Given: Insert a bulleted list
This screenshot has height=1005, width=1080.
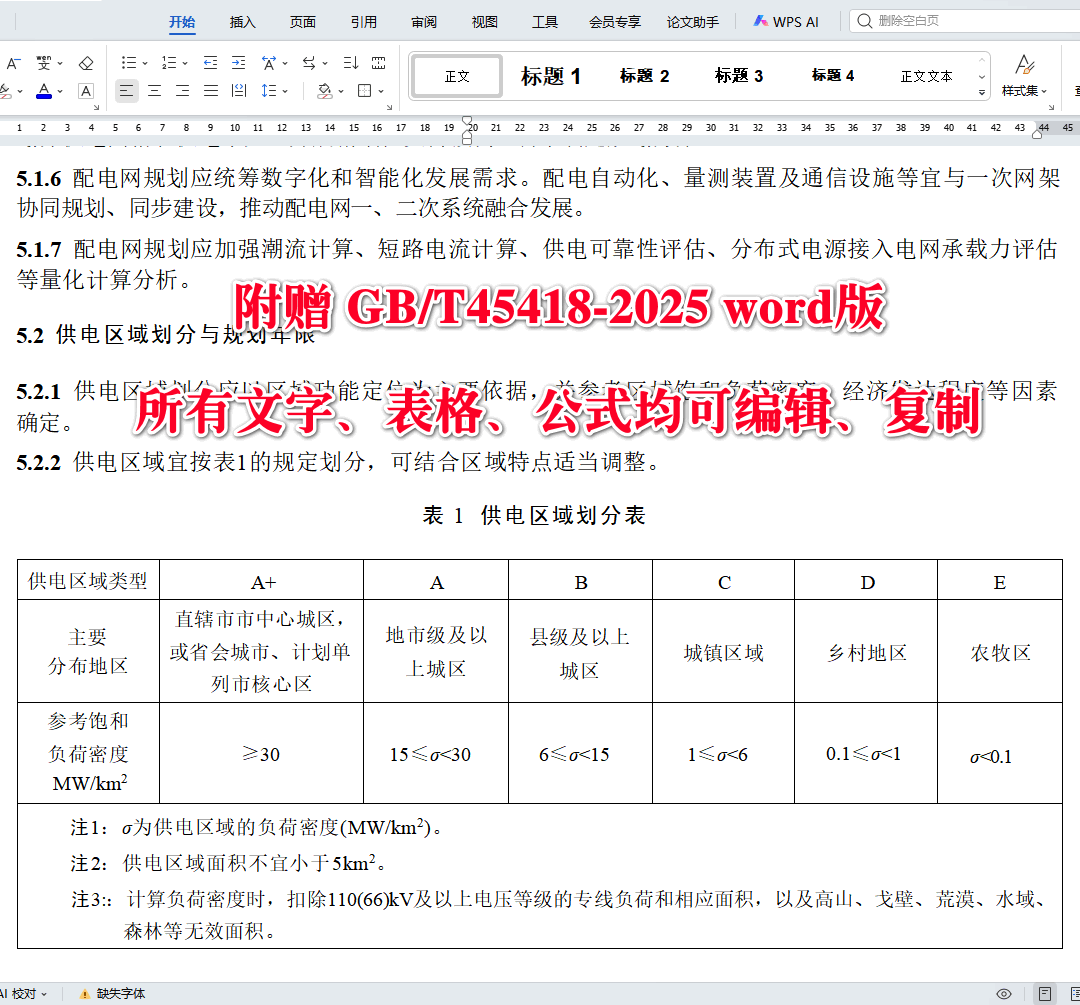Looking at the screenshot, I should click(x=129, y=63).
